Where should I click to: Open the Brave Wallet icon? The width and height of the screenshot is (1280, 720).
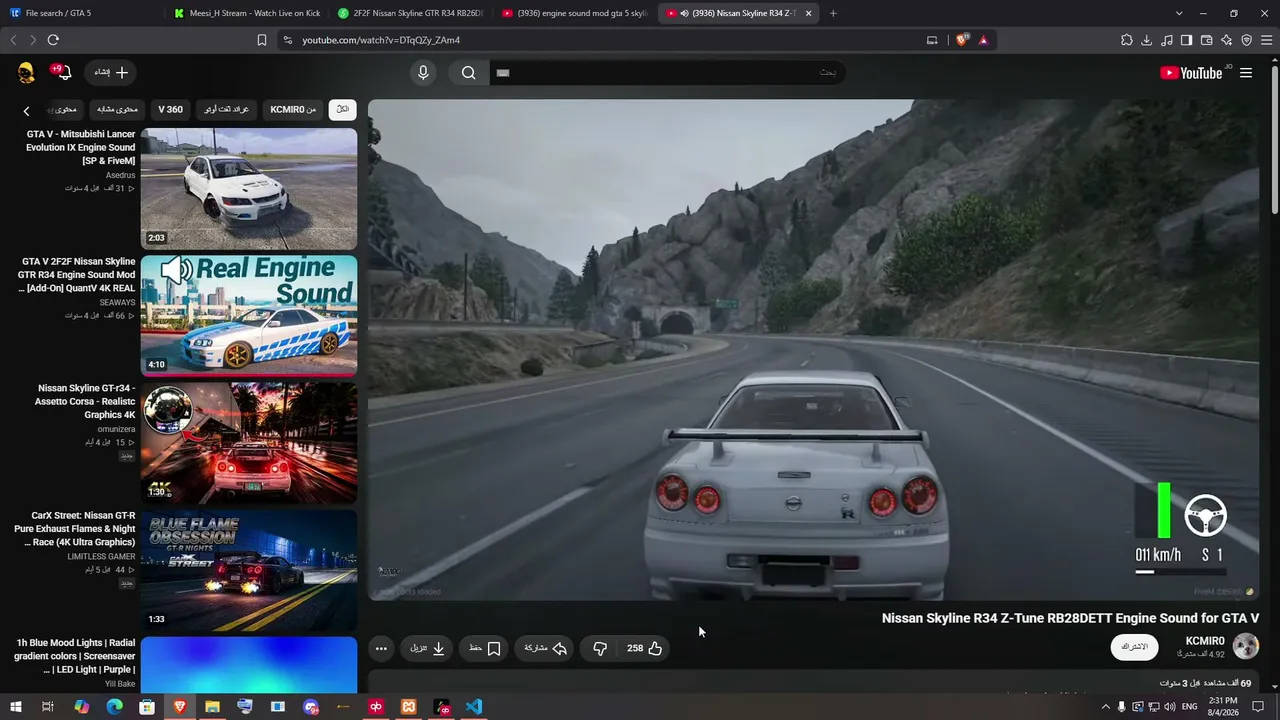(1207, 40)
